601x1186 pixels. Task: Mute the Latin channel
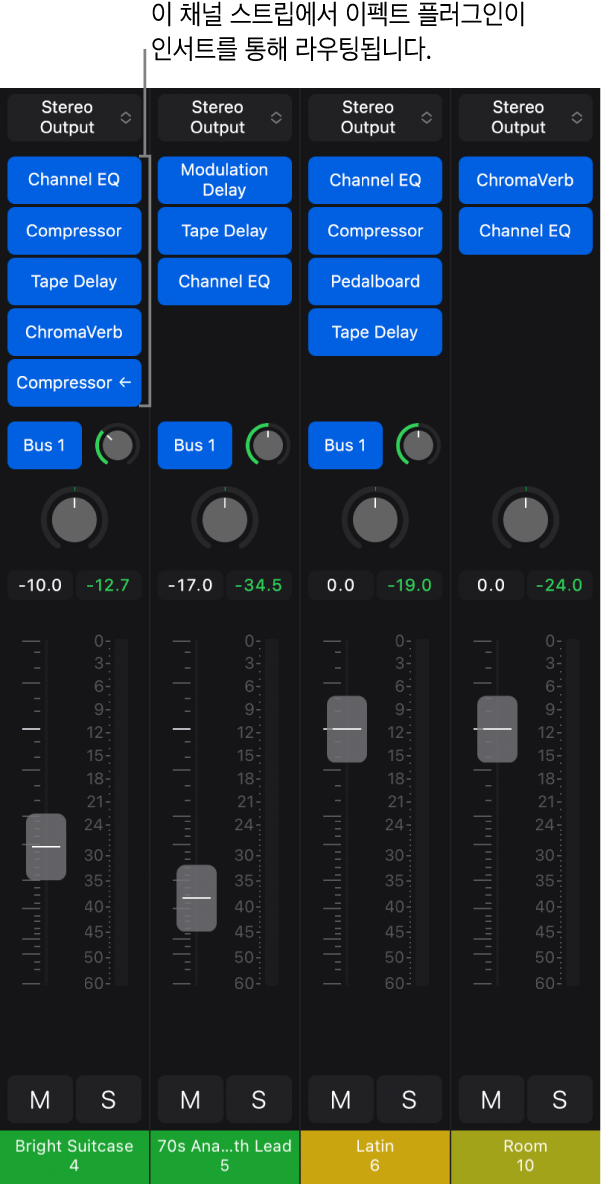341,1099
